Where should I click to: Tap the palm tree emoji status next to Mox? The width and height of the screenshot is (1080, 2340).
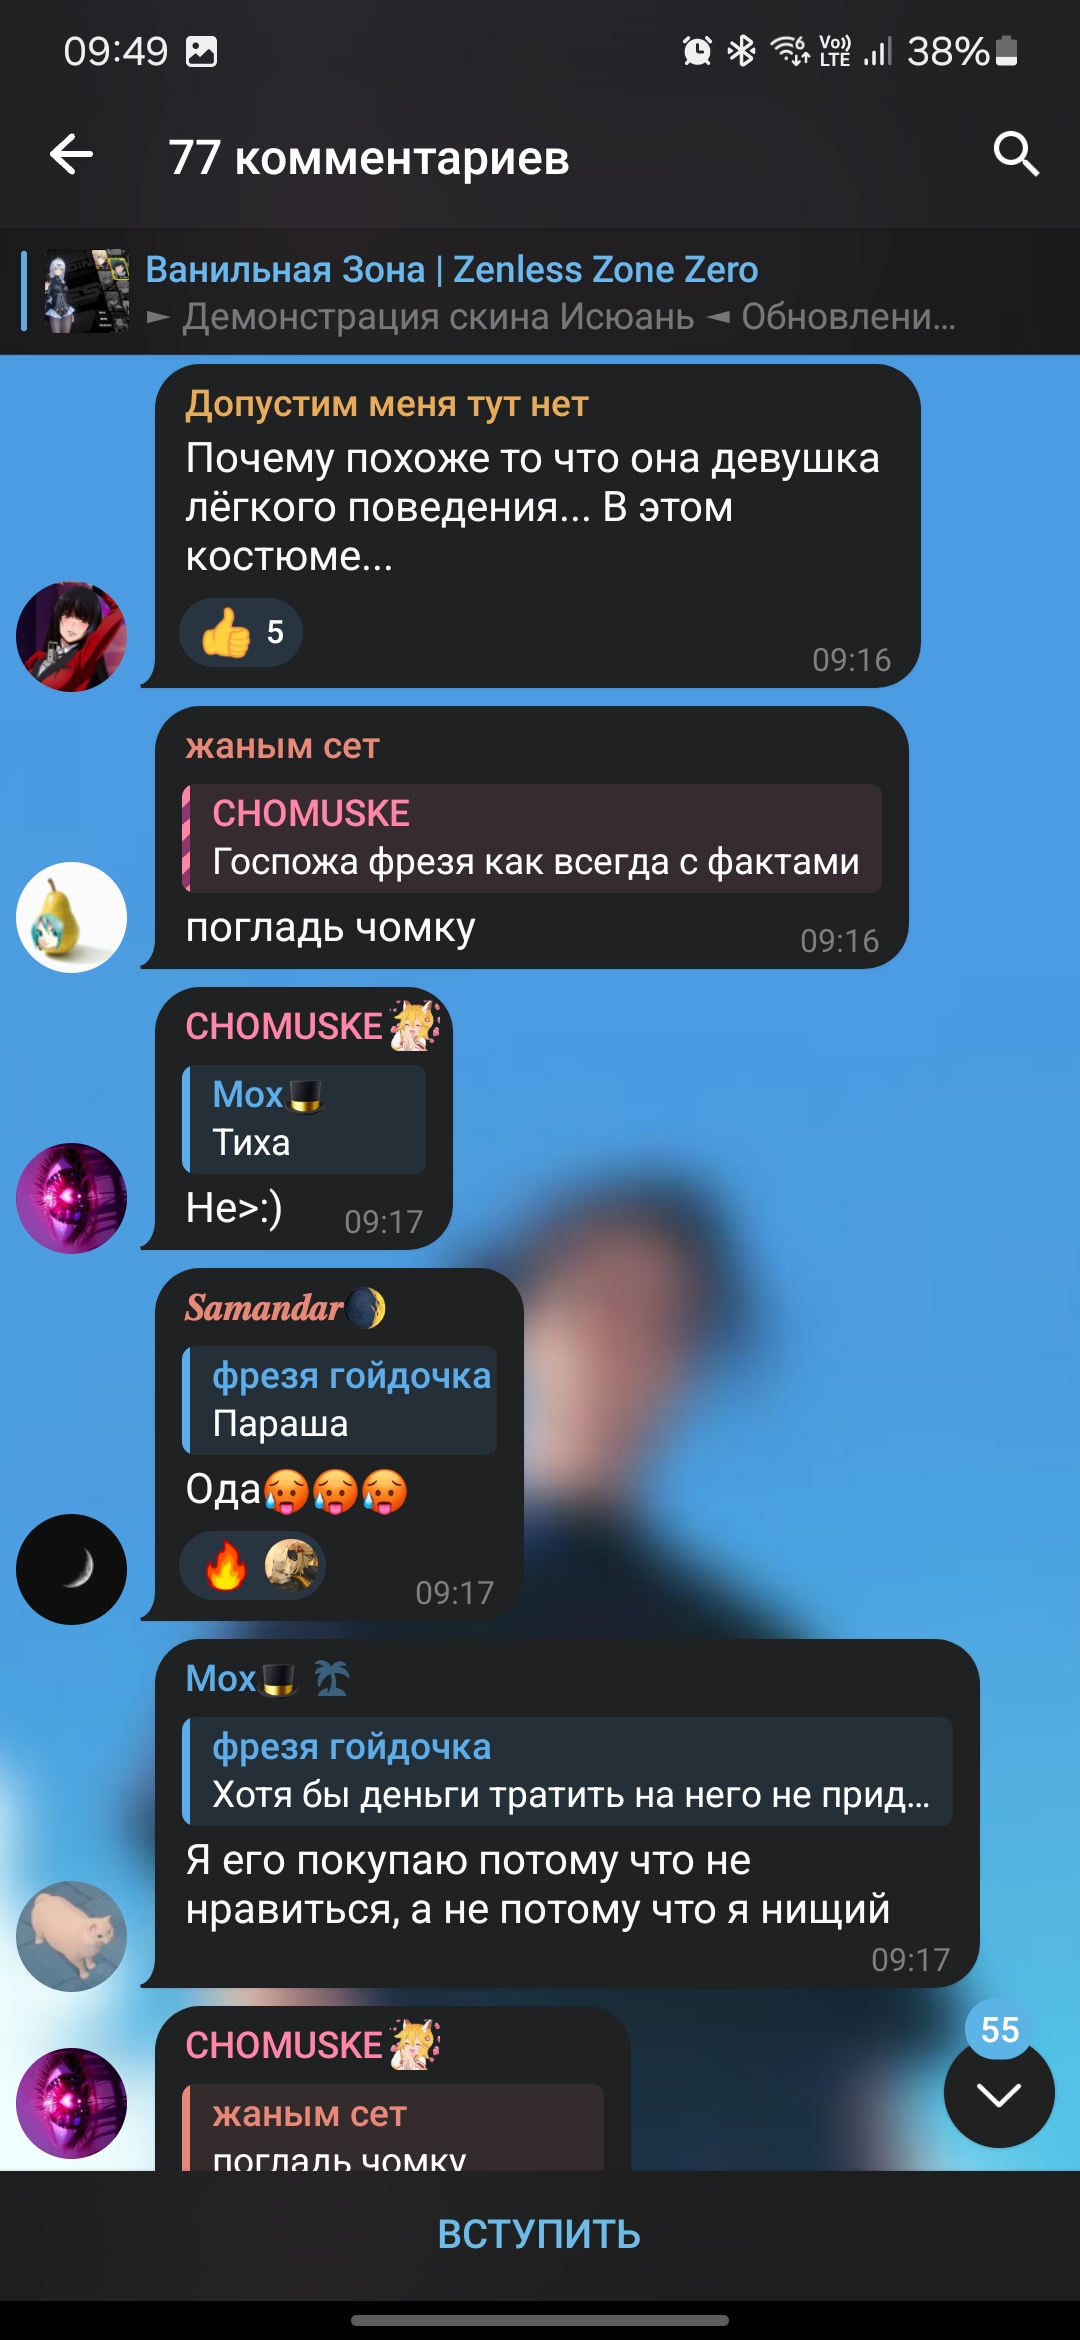[x=332, y=1678]
